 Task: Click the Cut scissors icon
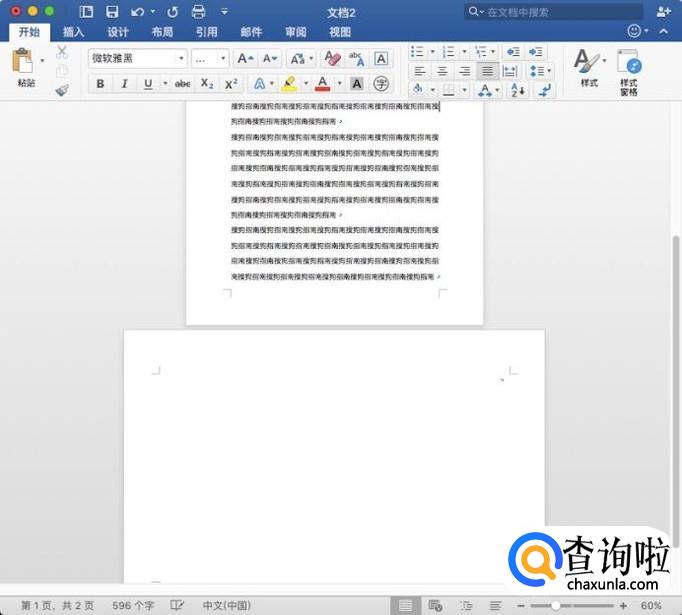coord(62,52)
